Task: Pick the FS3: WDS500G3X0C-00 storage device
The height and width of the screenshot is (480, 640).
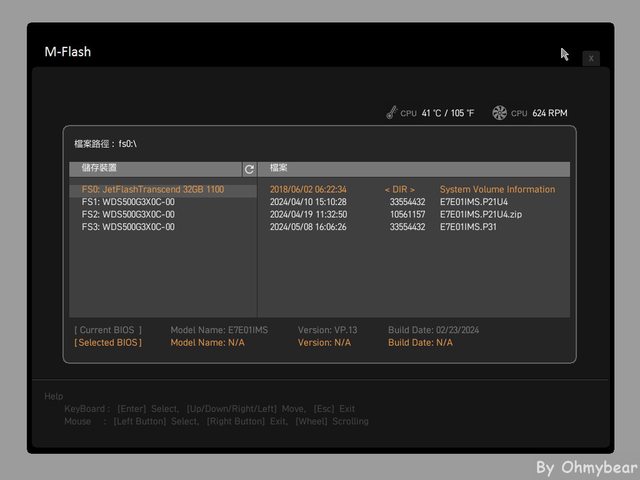Action: [x=128, y=227]
